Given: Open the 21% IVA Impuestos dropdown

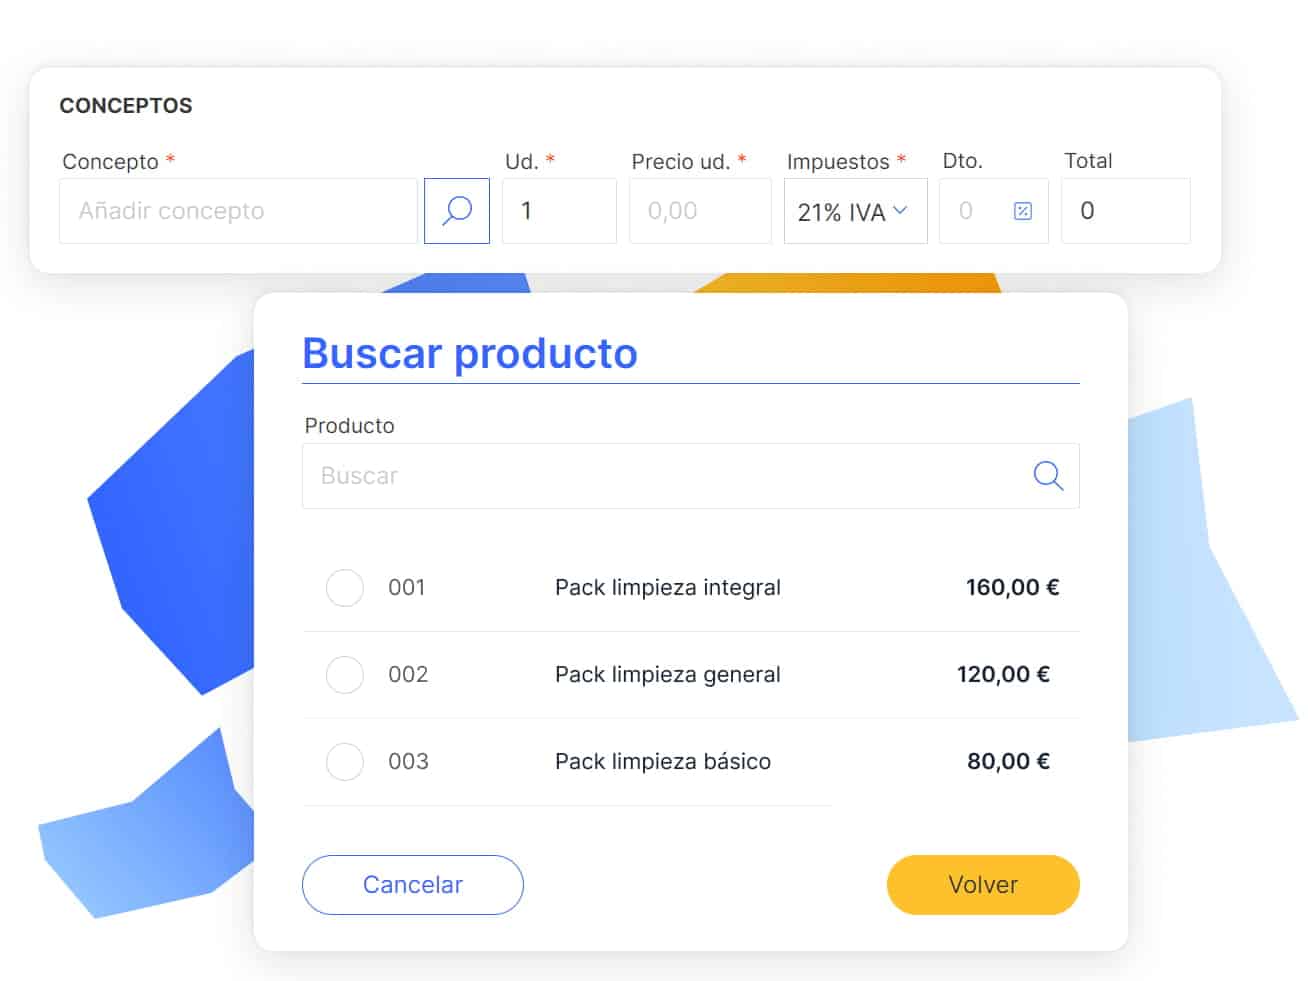Looking at the screenshot, I should pyautogui.click(x=855, y=211).
